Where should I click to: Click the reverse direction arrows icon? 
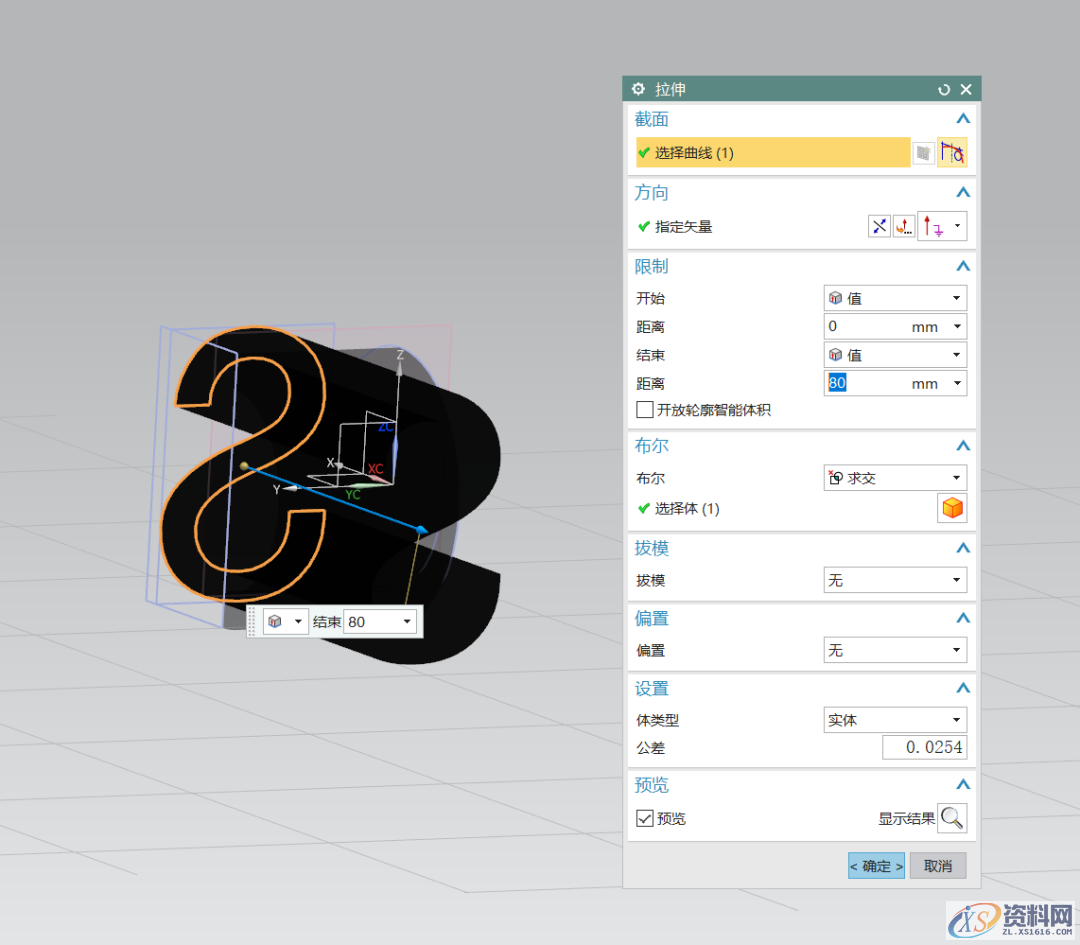tap(879, 226)
